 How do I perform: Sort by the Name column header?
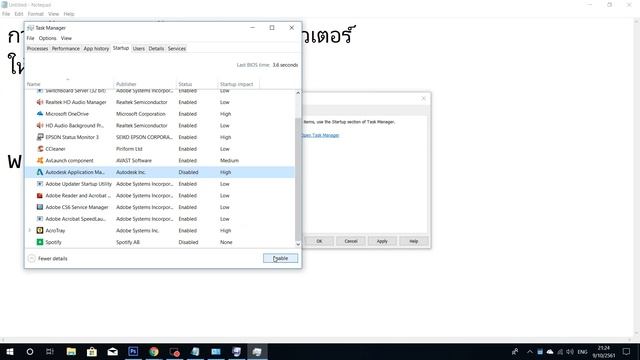point(69,84)
